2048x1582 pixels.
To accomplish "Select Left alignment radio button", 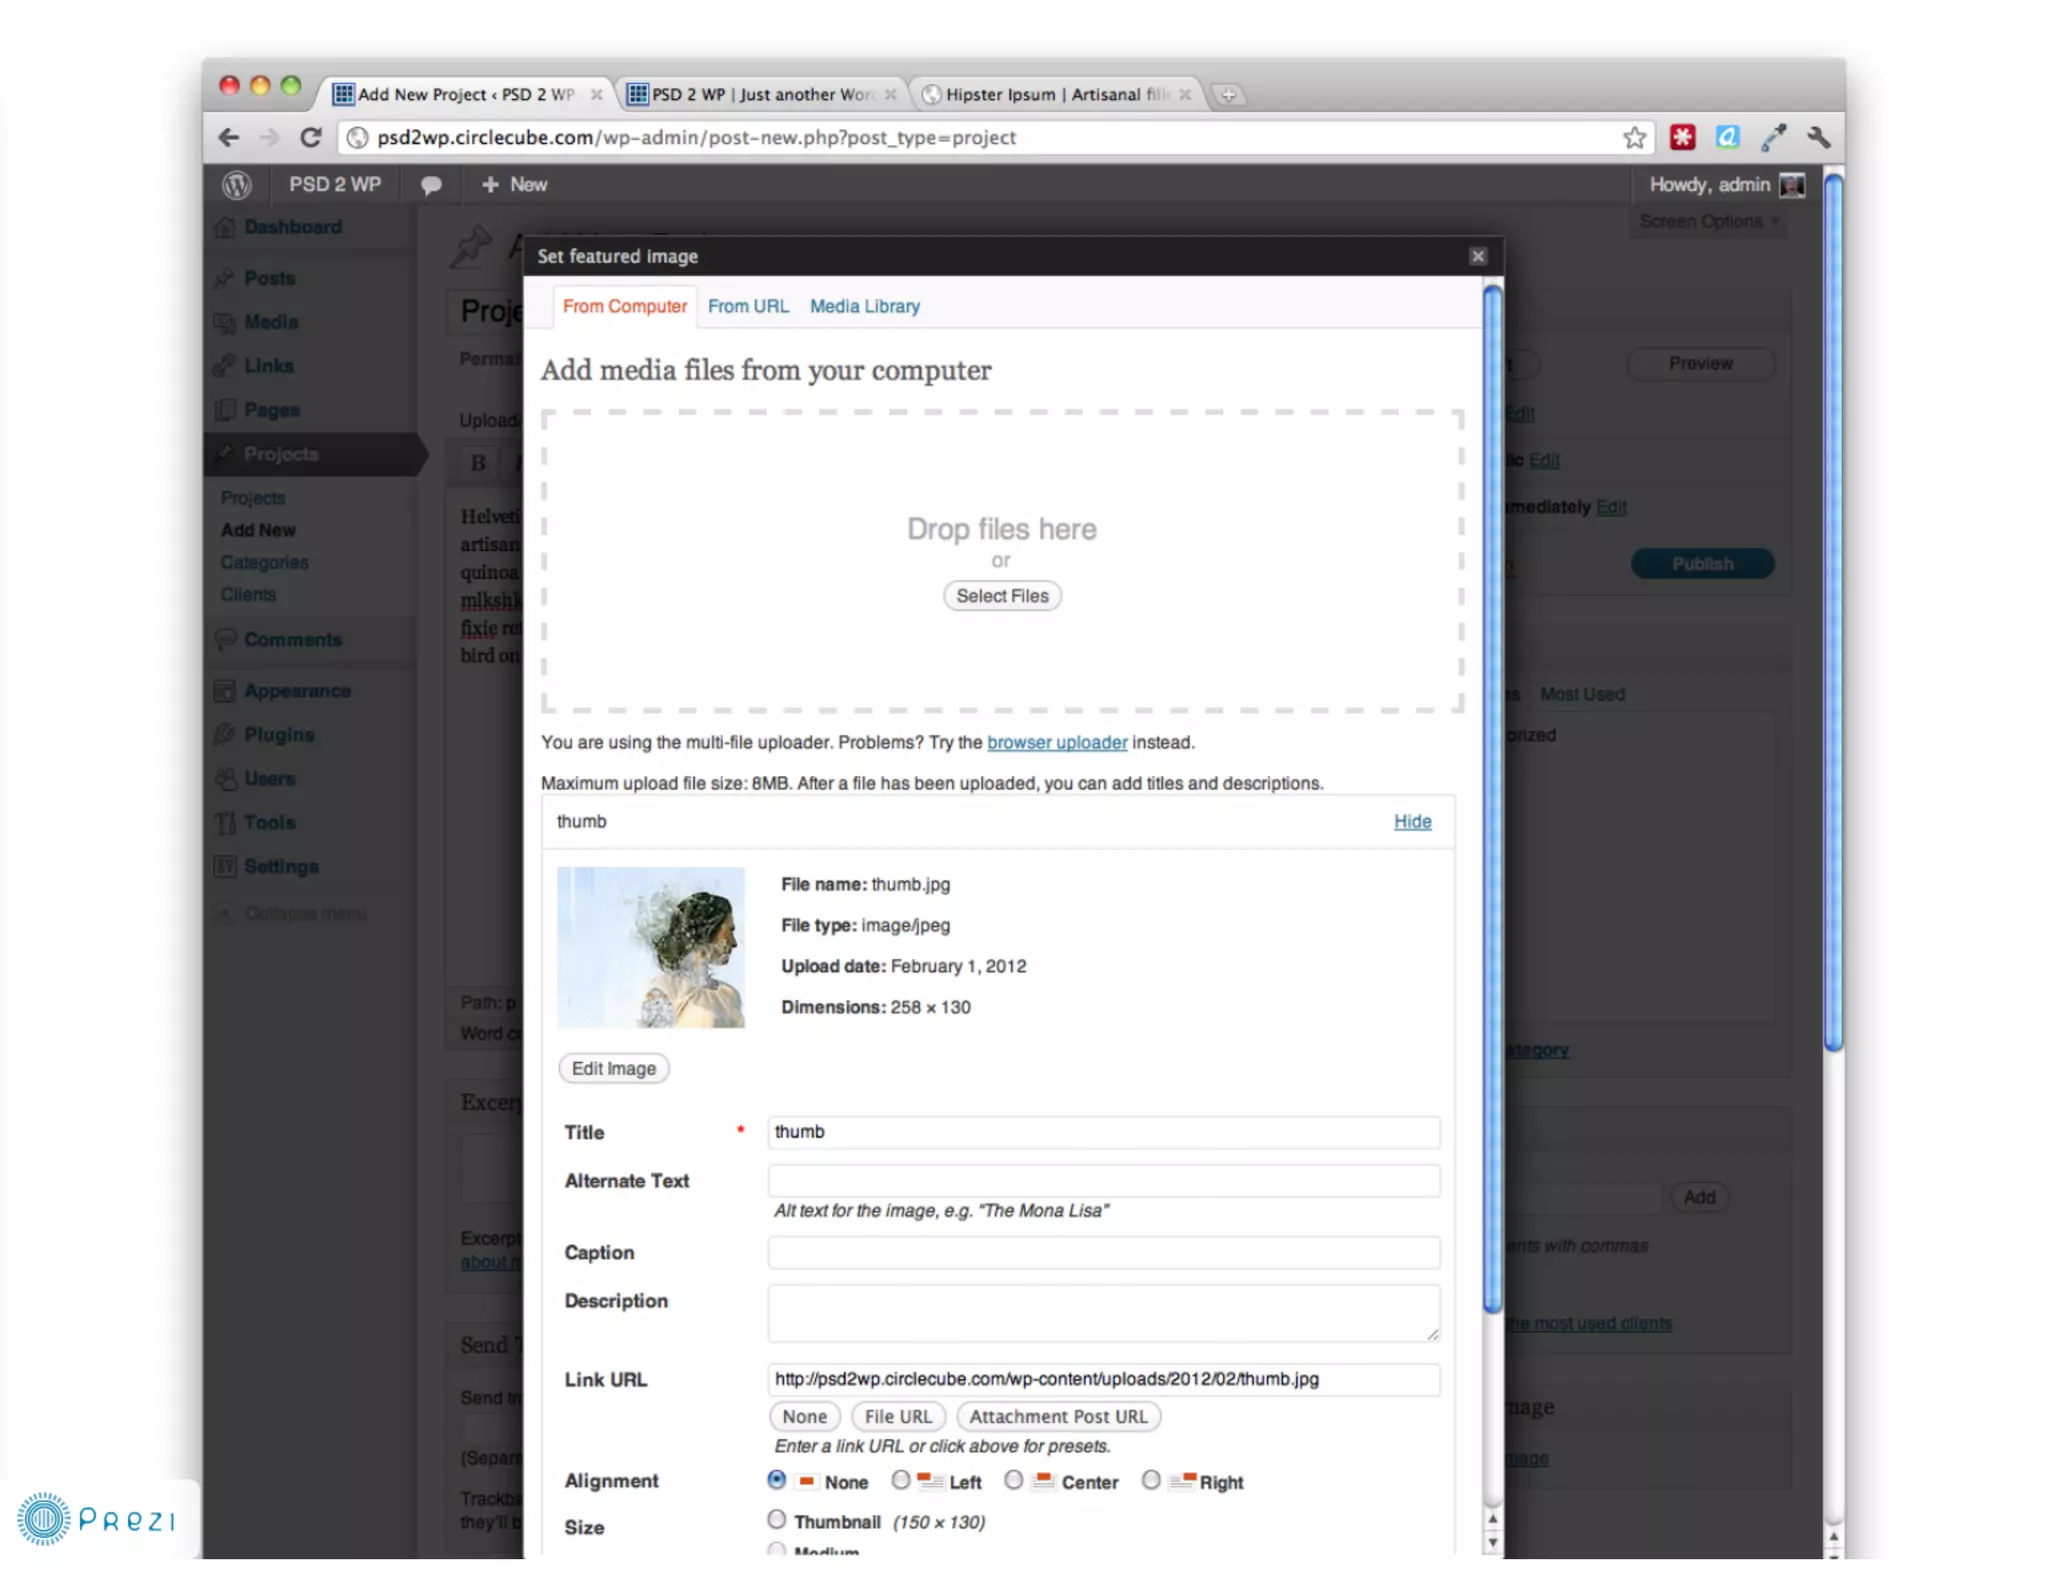I will point(901,1479).
